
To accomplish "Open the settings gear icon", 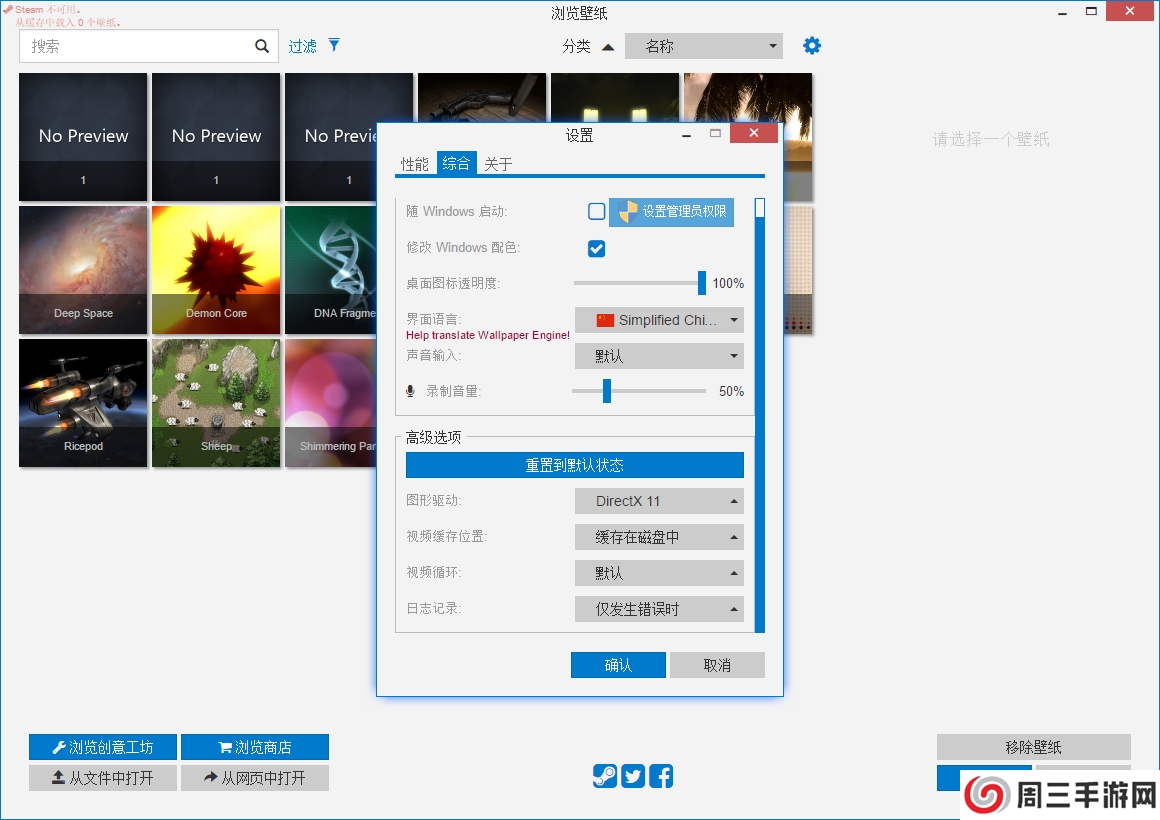I will pyautogui.click(x=811, y=45).
